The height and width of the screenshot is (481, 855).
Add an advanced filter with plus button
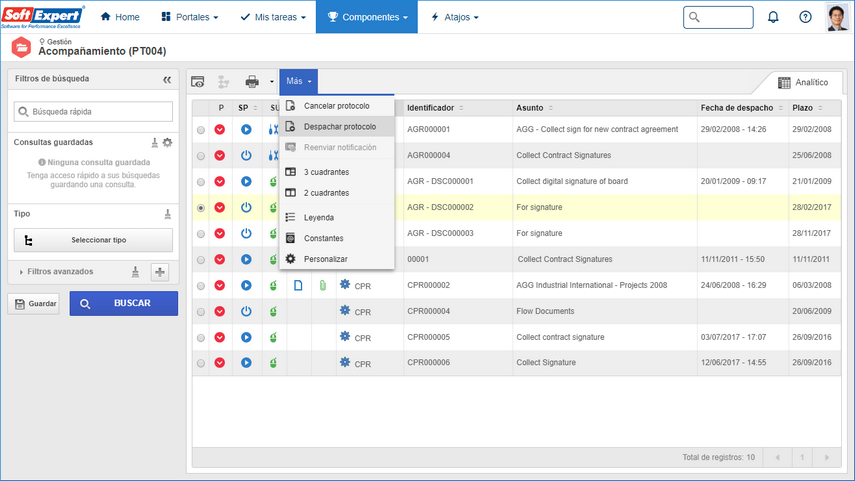160,272
